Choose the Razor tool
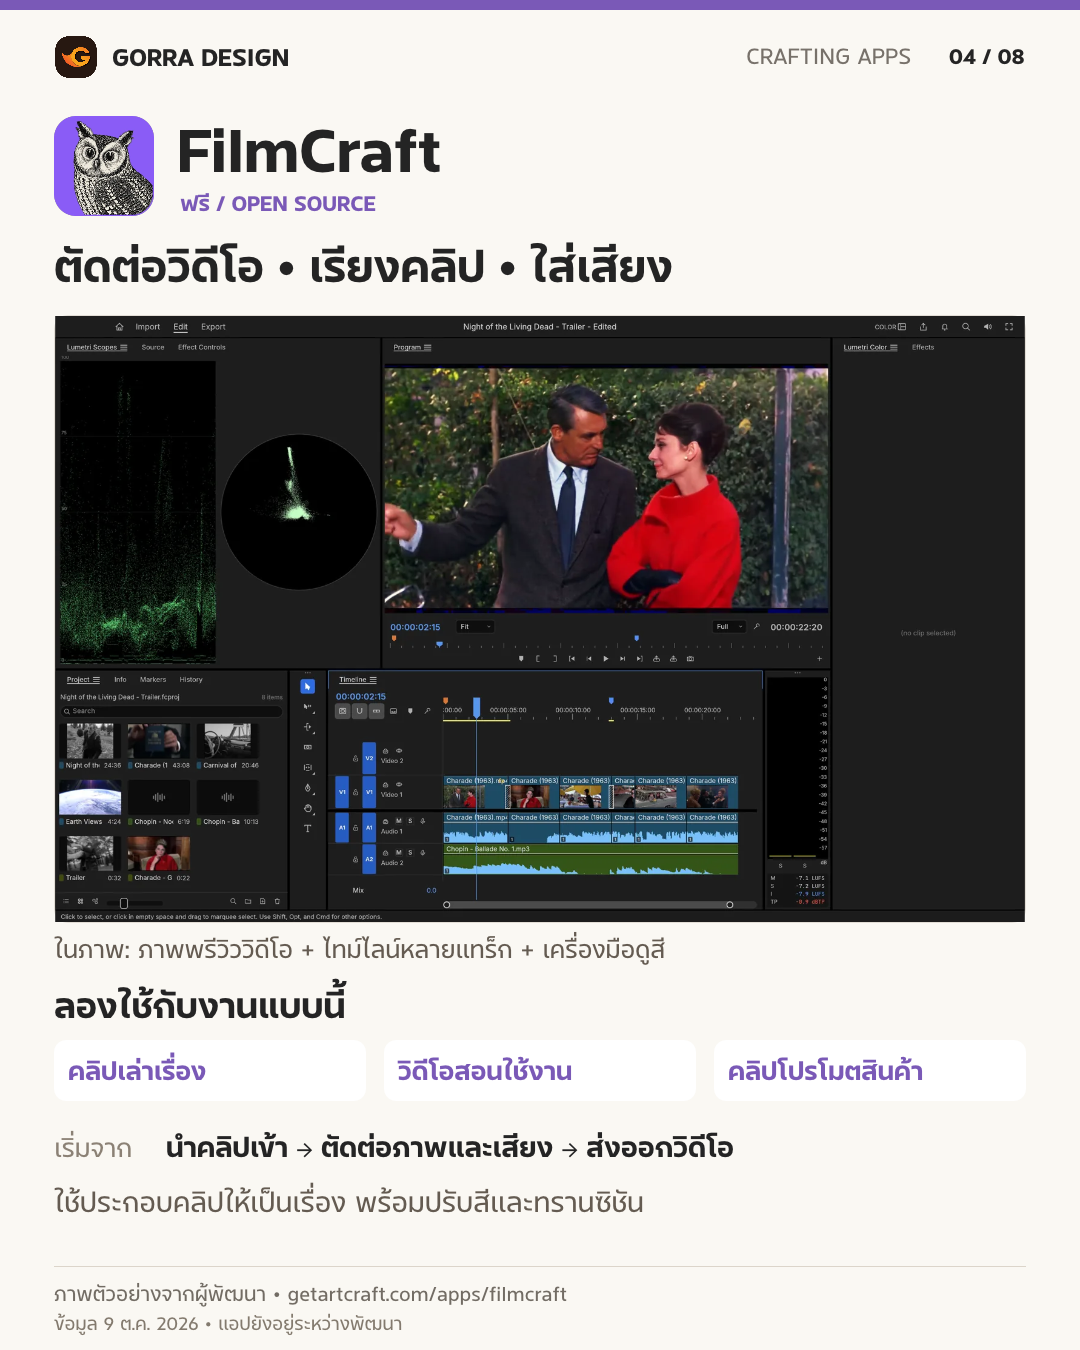This screenshot has height=1350, width=1080. 307,747
